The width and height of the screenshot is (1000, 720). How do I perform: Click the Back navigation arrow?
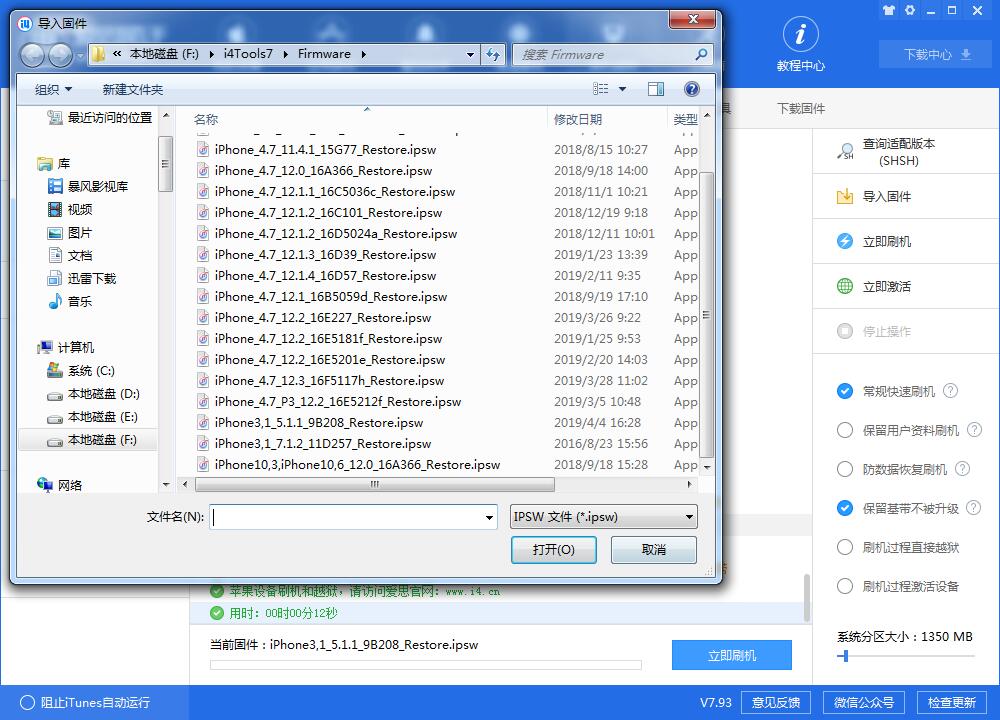(x=33, y=55)
